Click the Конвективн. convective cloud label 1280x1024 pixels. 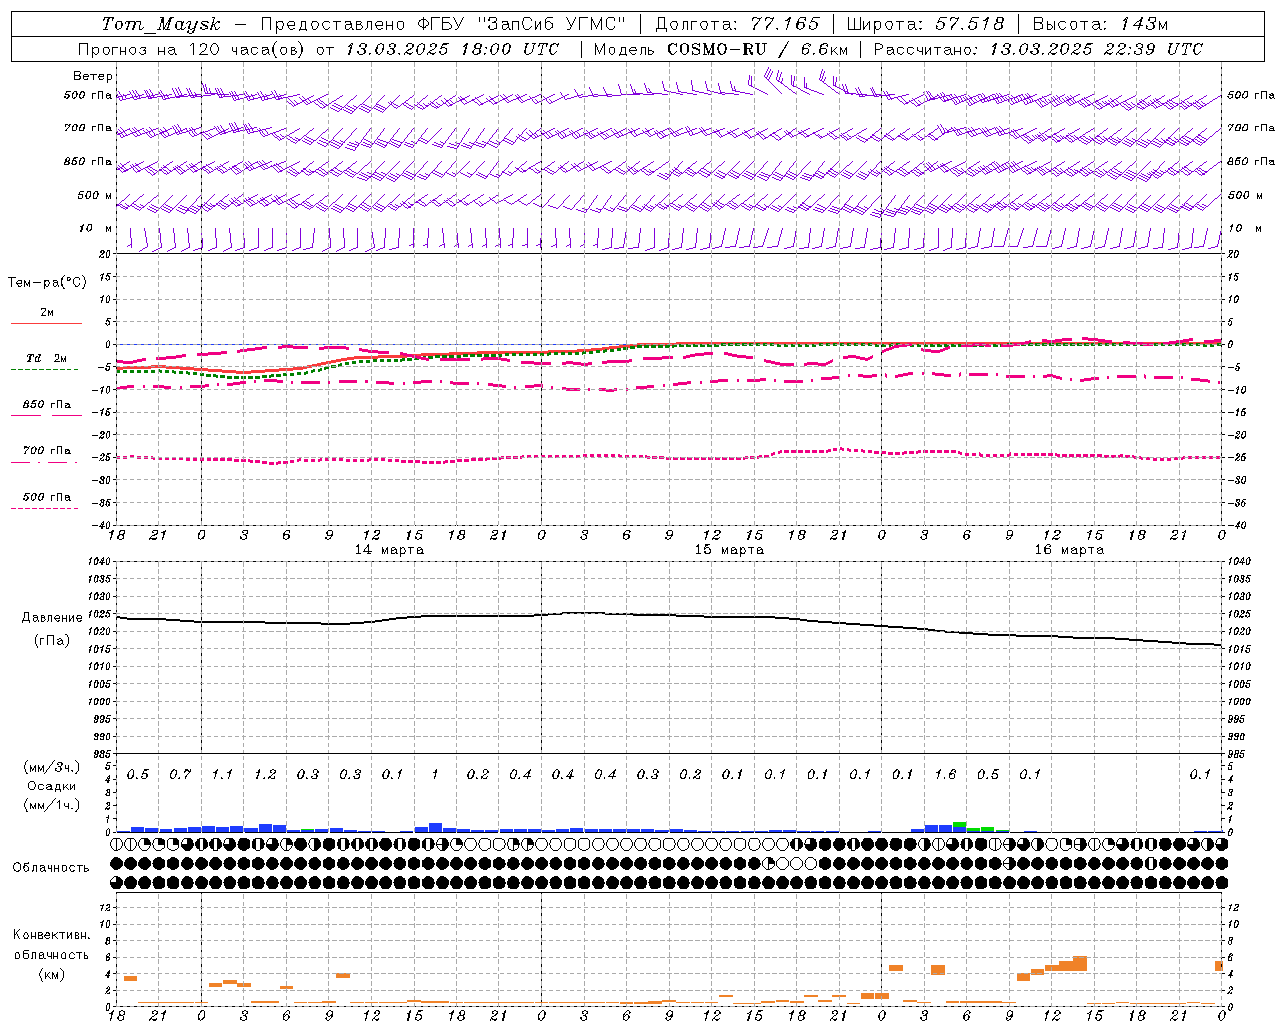coord(51,935)
